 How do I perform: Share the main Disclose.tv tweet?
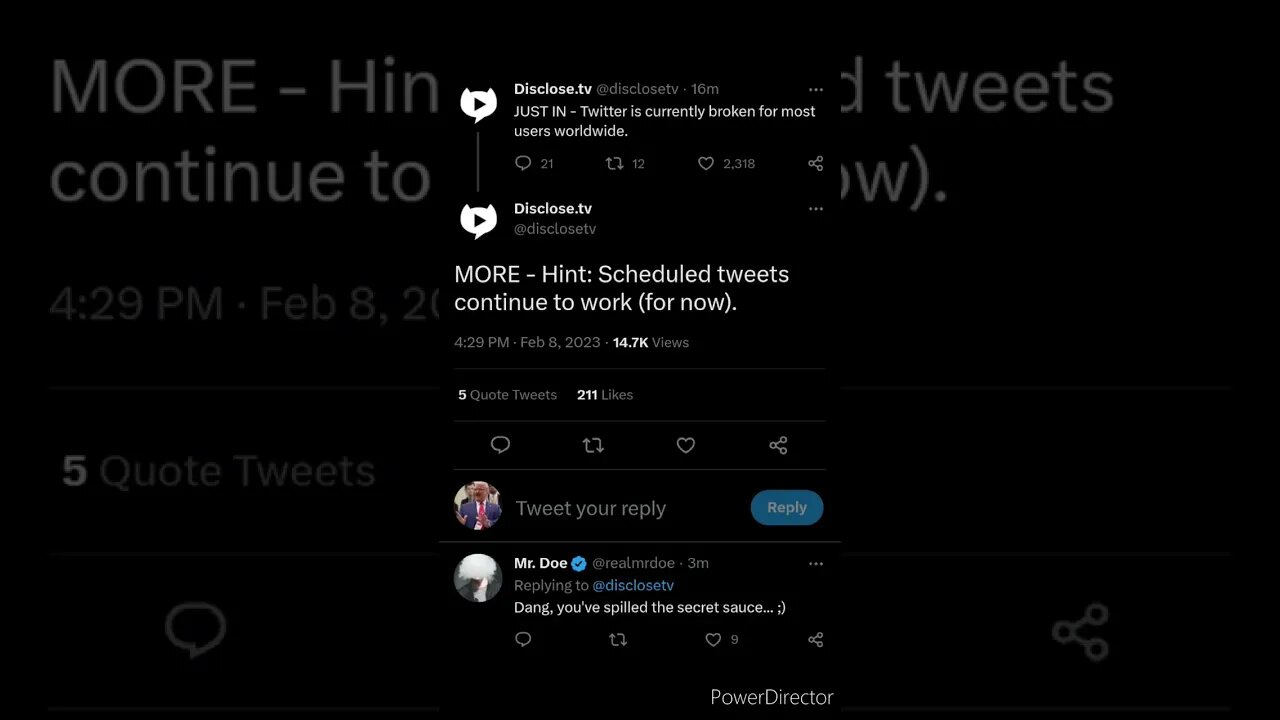[778, 445]
